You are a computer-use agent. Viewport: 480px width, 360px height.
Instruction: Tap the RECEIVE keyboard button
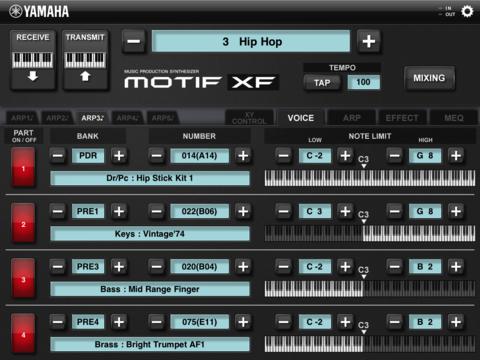(33, 60)
